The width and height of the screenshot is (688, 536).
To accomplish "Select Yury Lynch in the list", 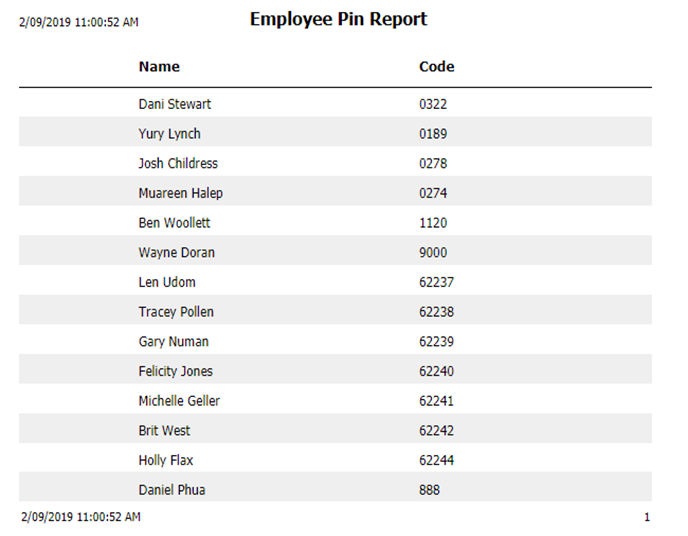I will [169, 134].
